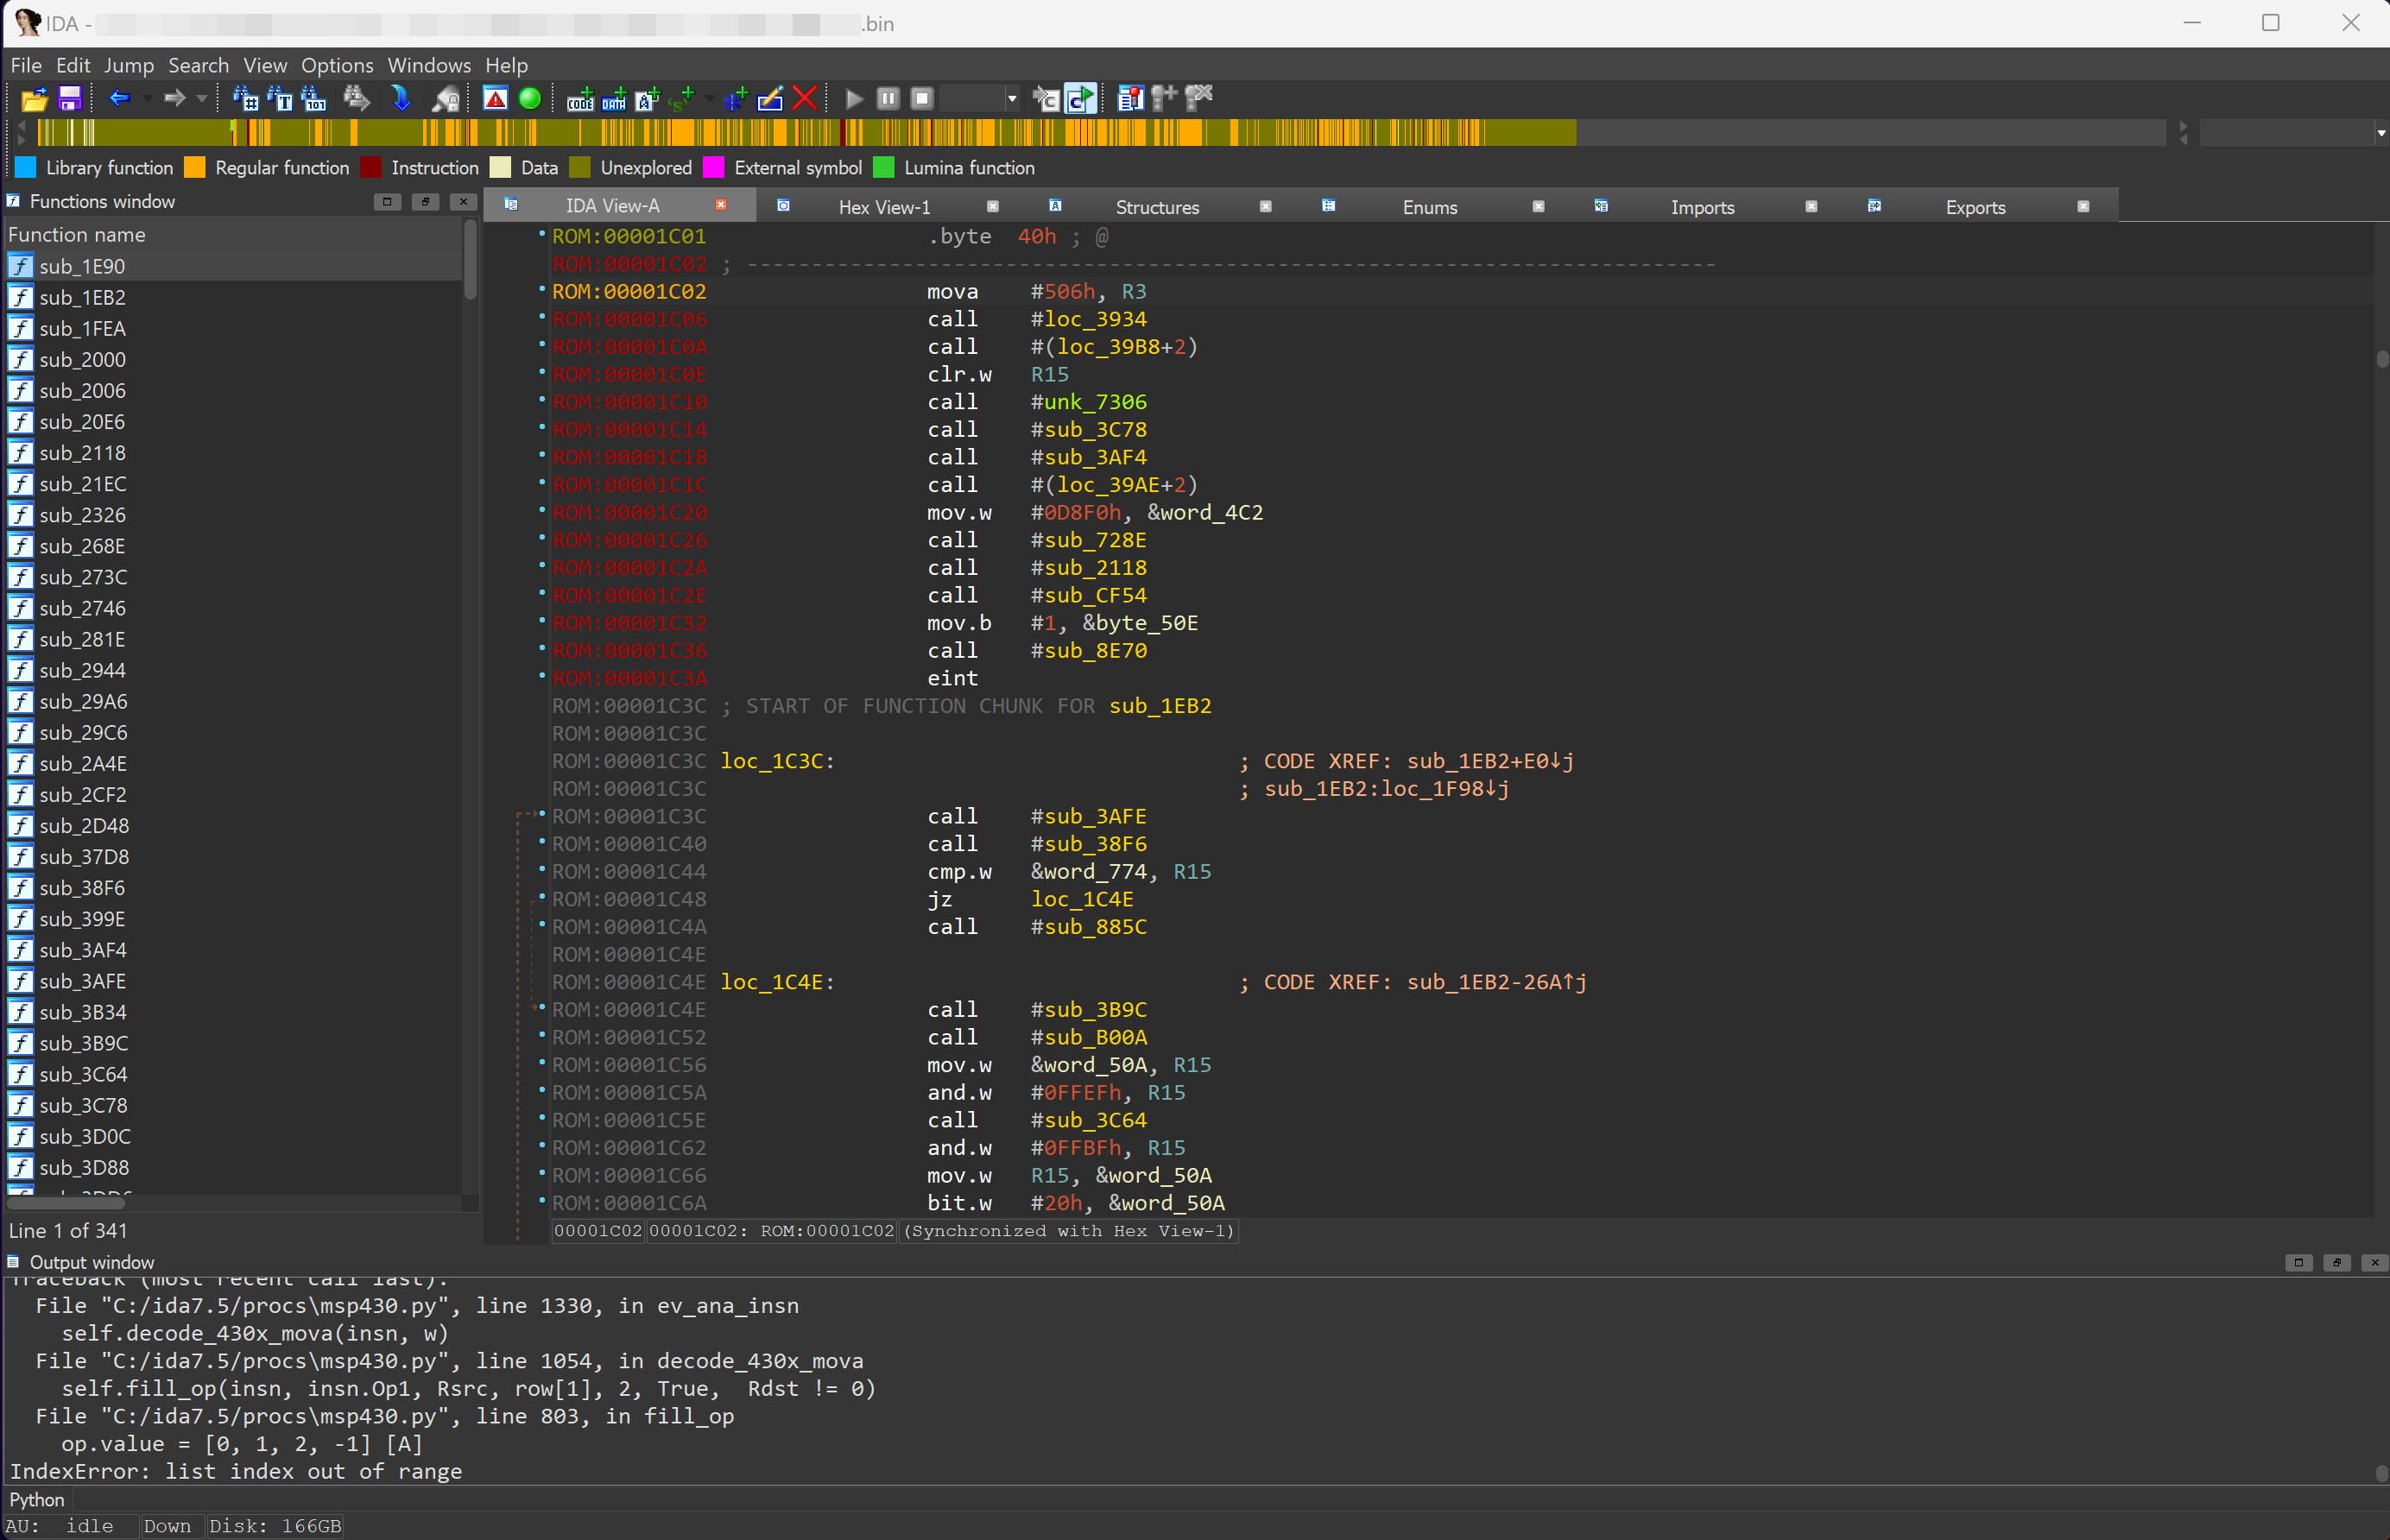Open the Options menu

[x=337, y=65]
